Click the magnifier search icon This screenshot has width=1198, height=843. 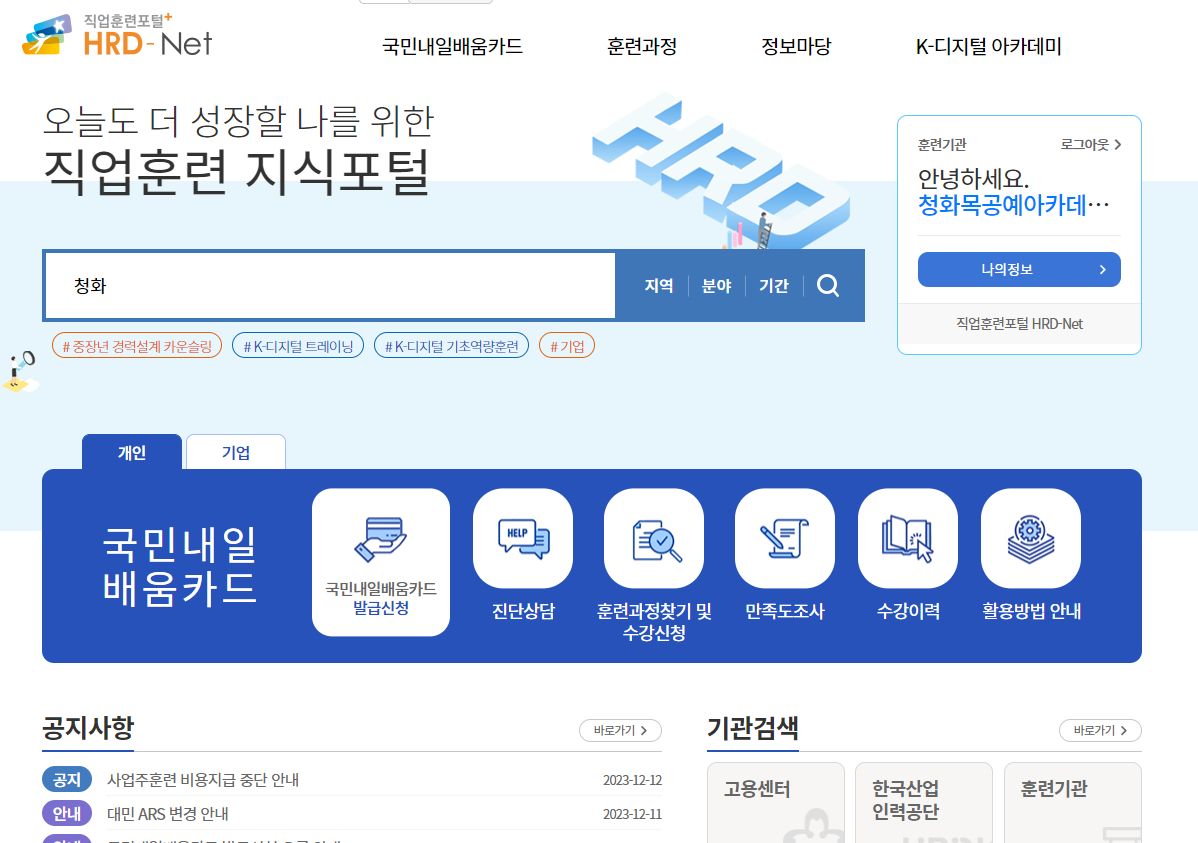tap(828, 286)
